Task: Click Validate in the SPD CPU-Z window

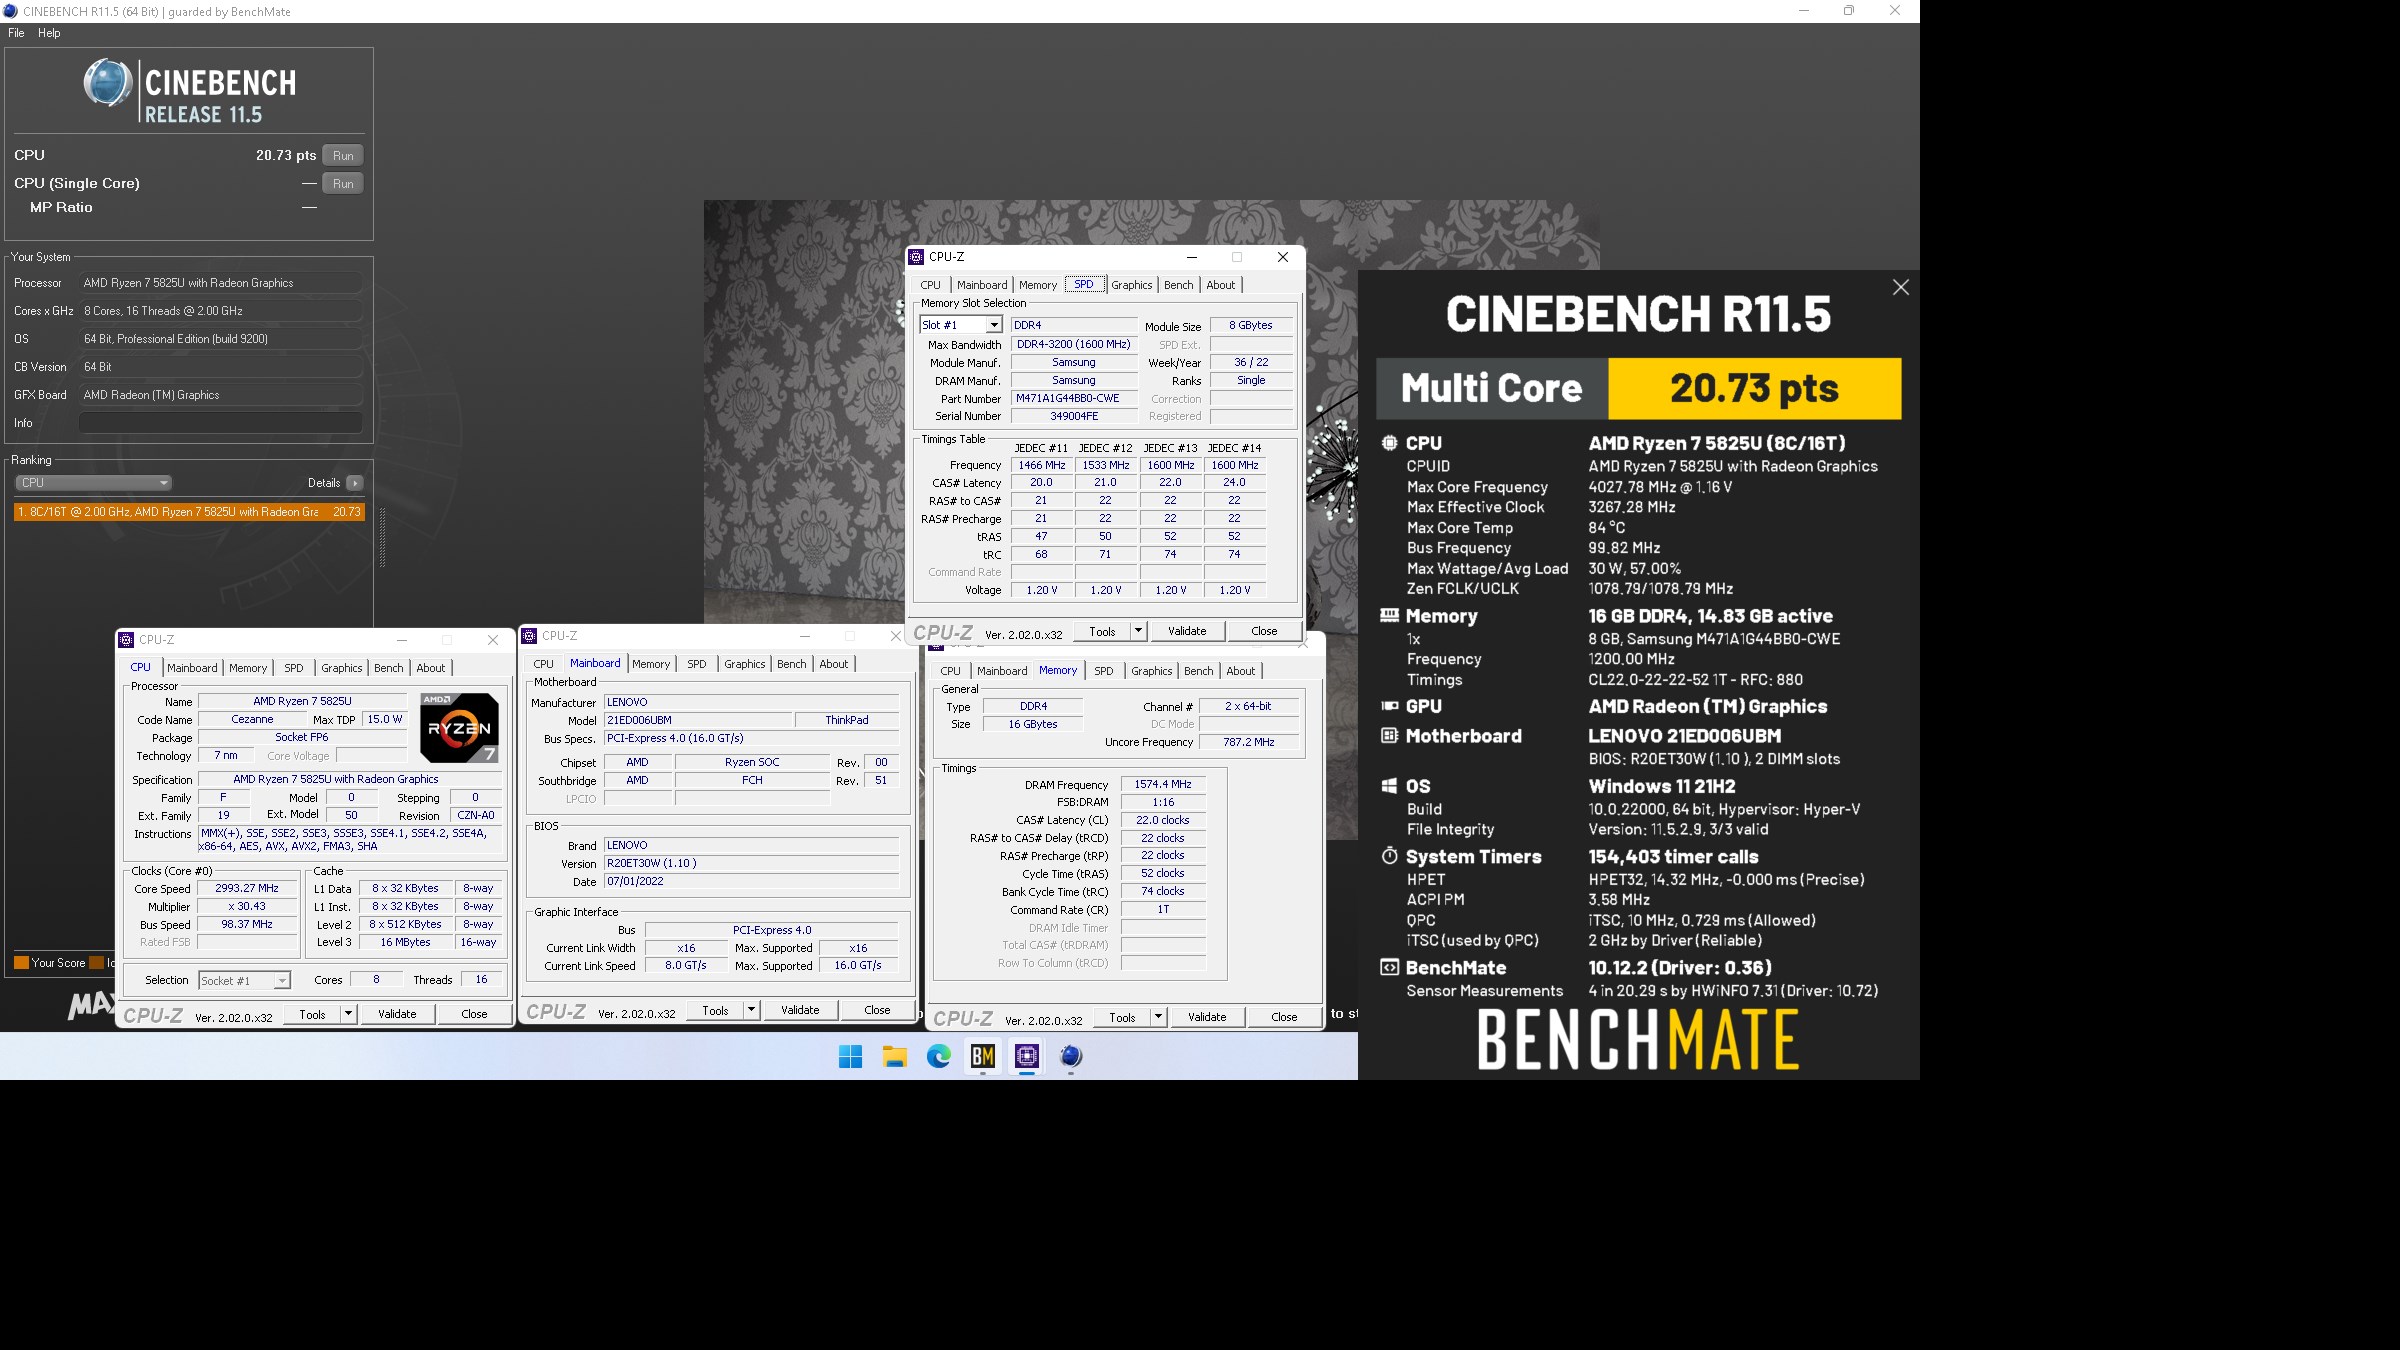Action: [1187, 631]
